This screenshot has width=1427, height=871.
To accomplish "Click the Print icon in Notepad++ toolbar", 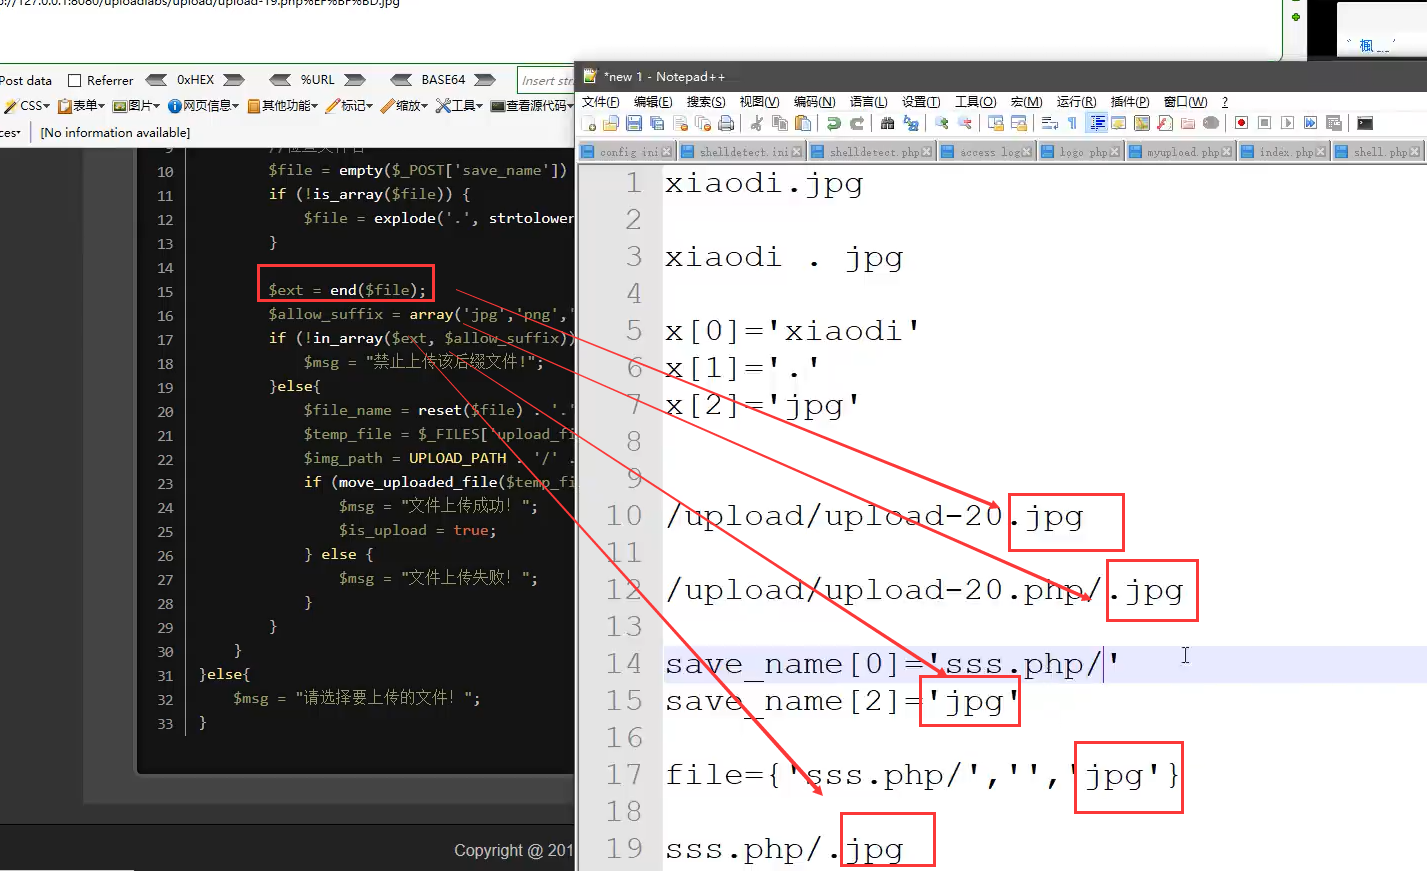I will tap(726, 123).
